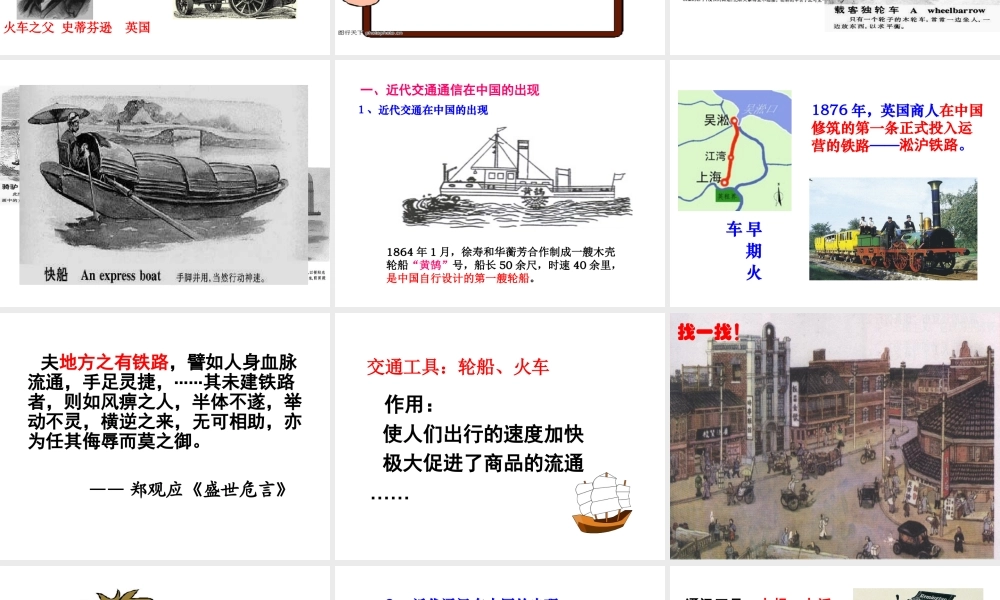
Task: Click the text 使人们出行的速度加快
Action: [x=483, y=434]
